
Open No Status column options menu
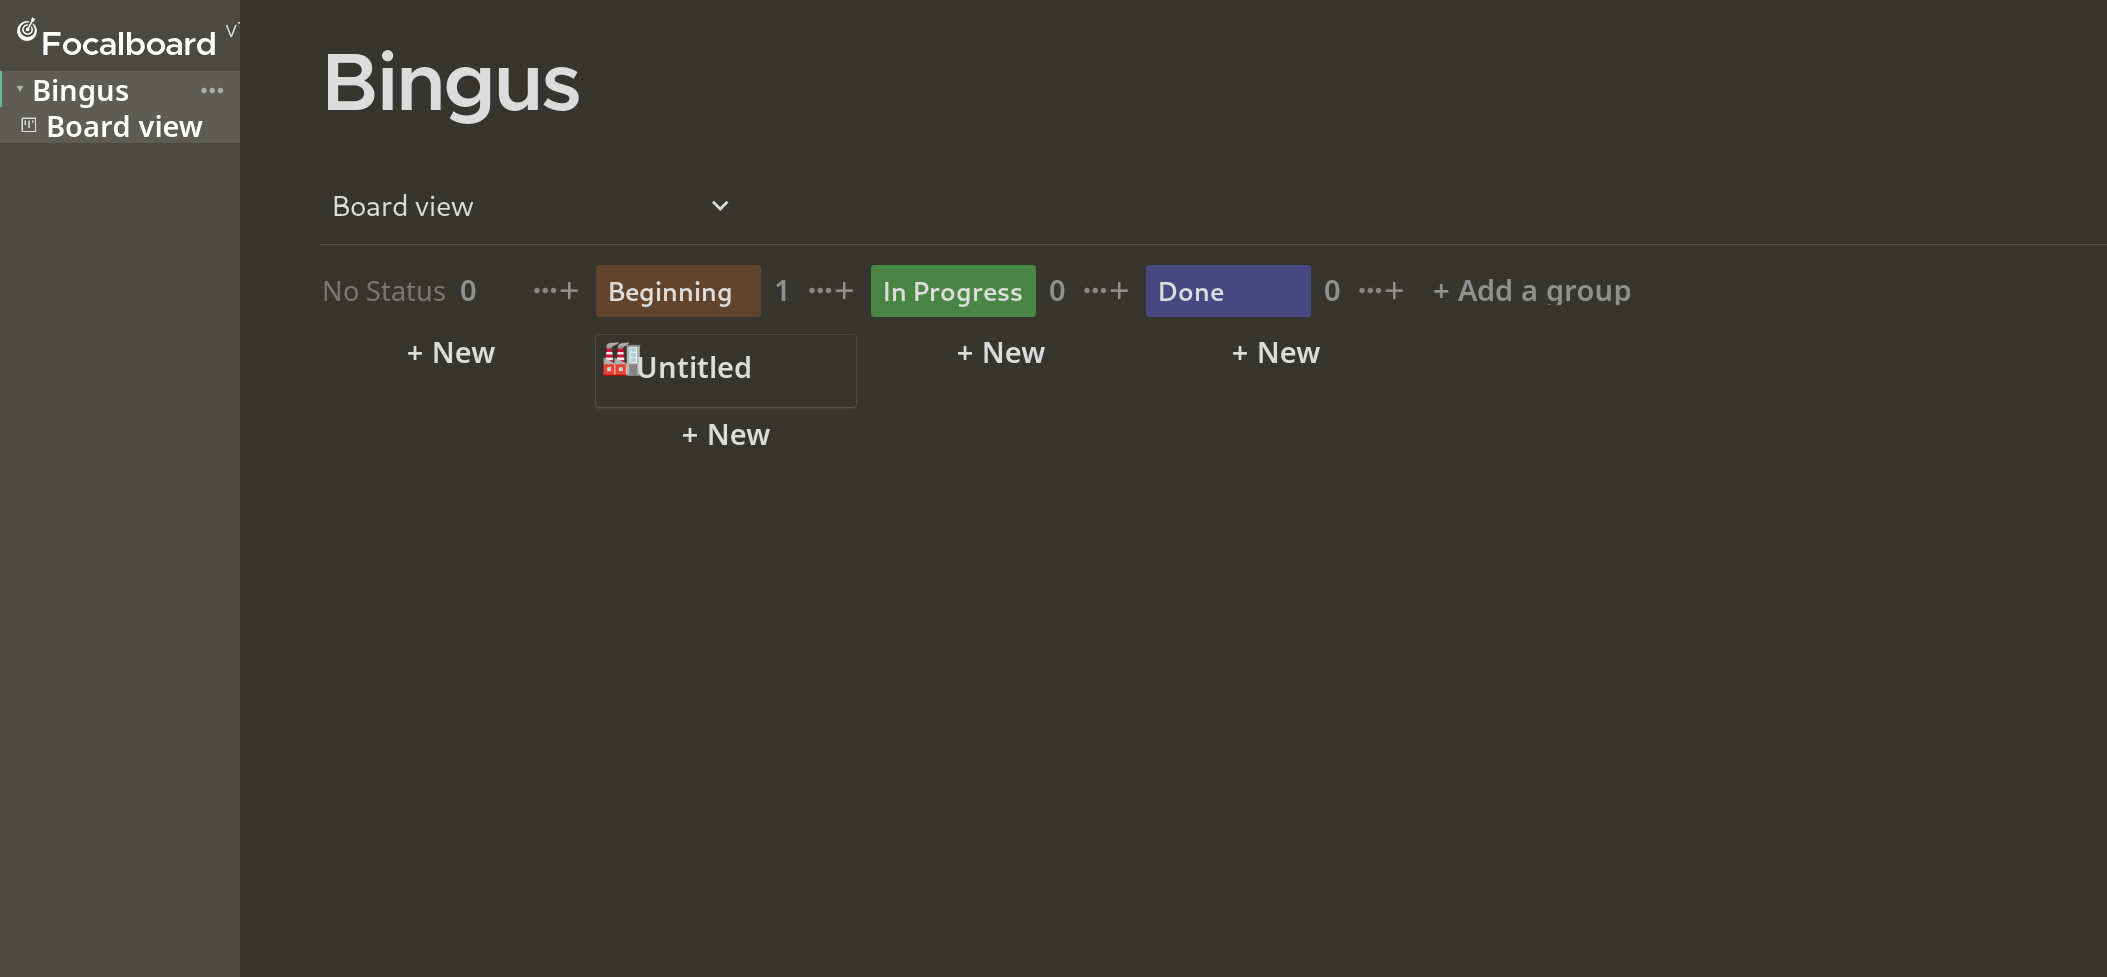tap(545, 291)
